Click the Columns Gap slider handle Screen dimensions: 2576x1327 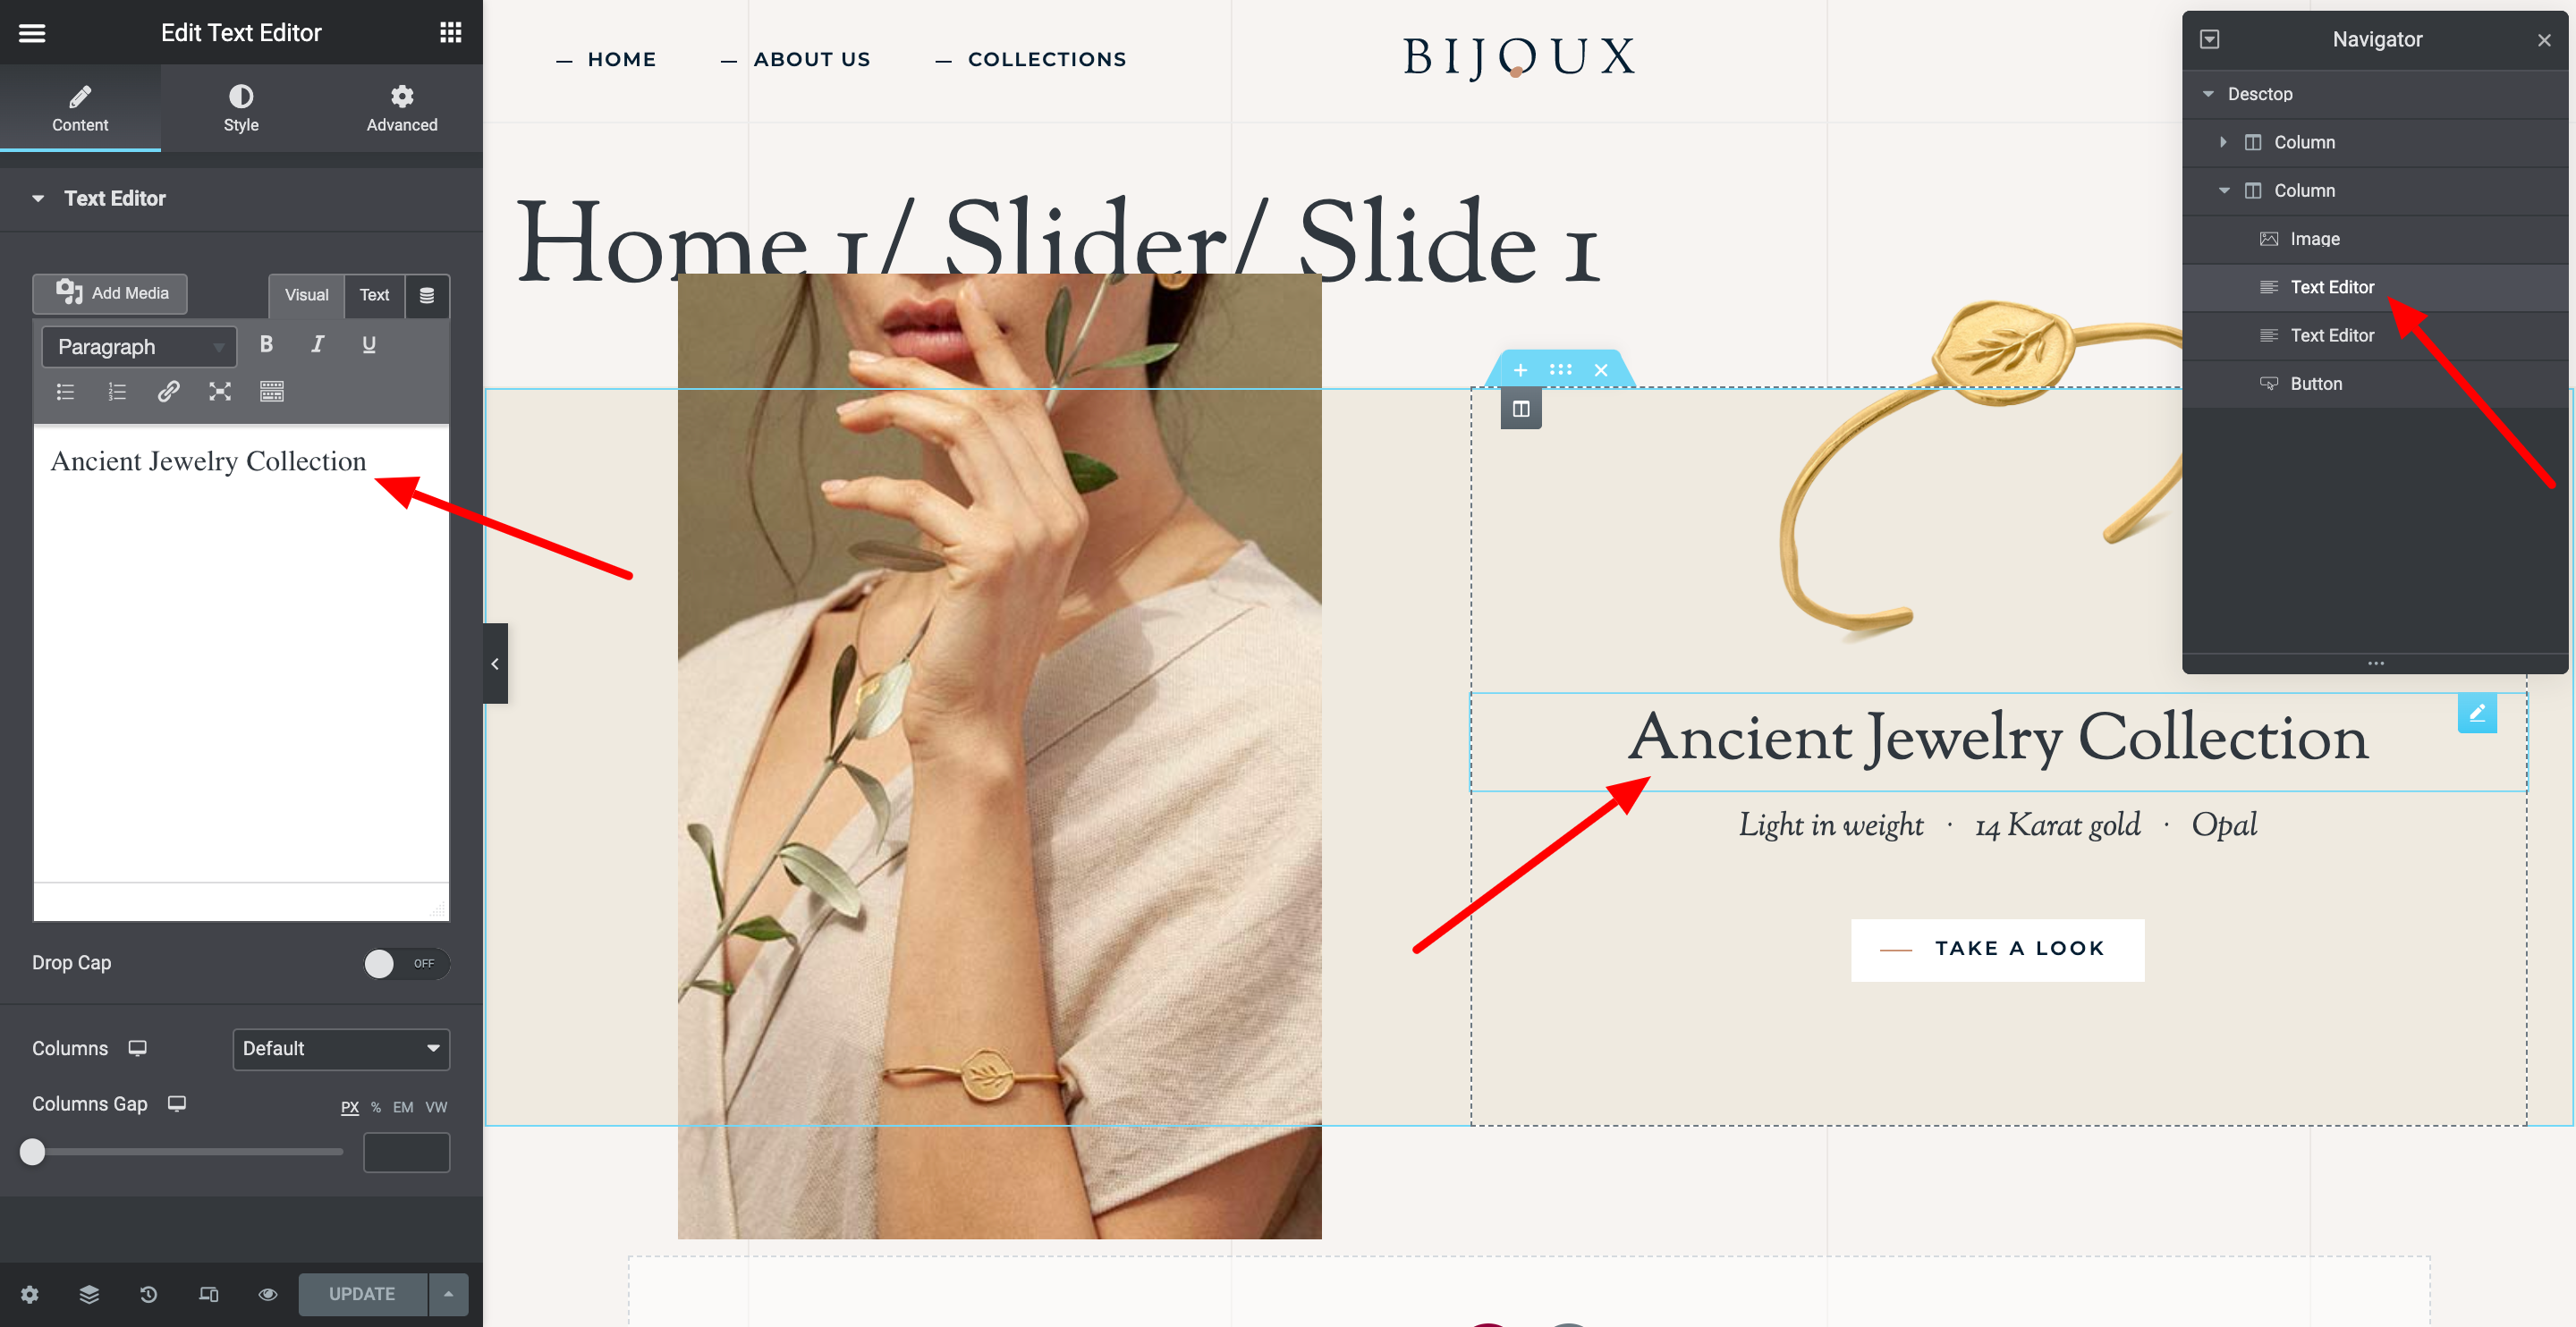32,1152
